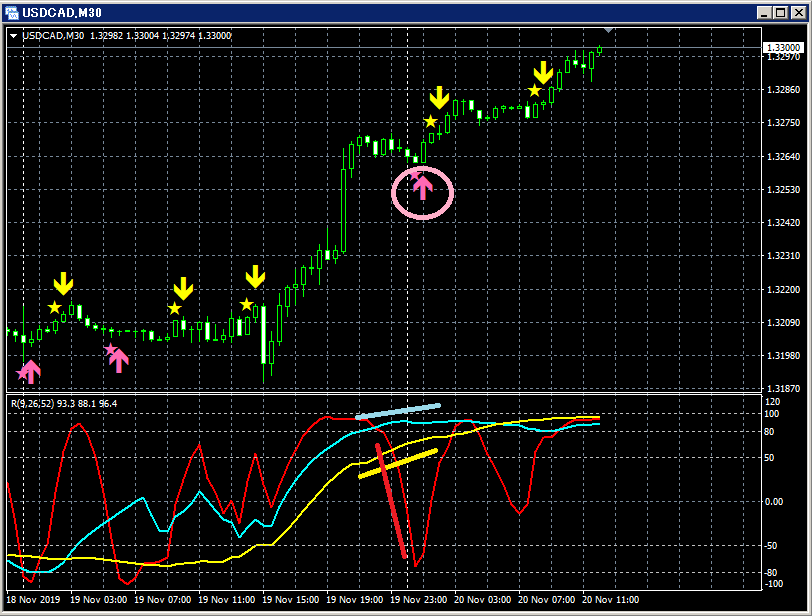The image size is (812, 616).
Task: Maximize the USDCAD,M30 chart window
Action: [781, 12]
